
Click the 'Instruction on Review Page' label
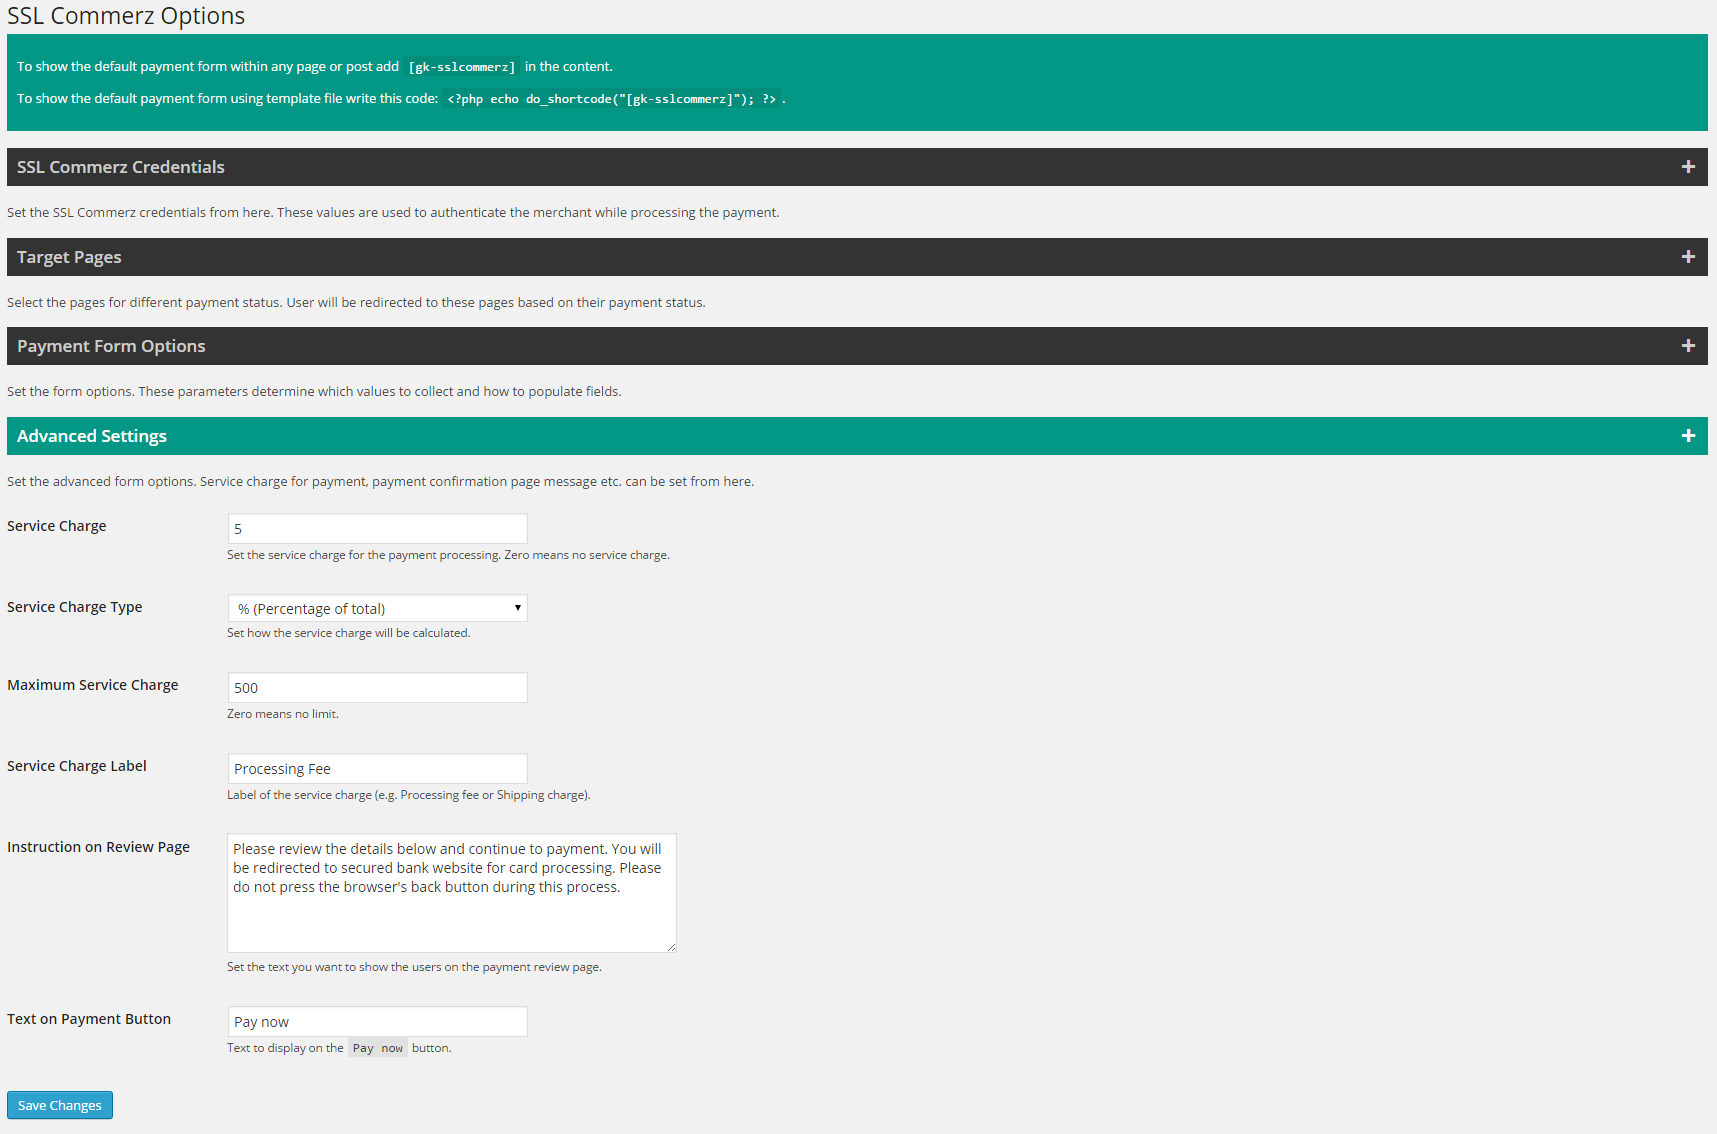[98, 847]
